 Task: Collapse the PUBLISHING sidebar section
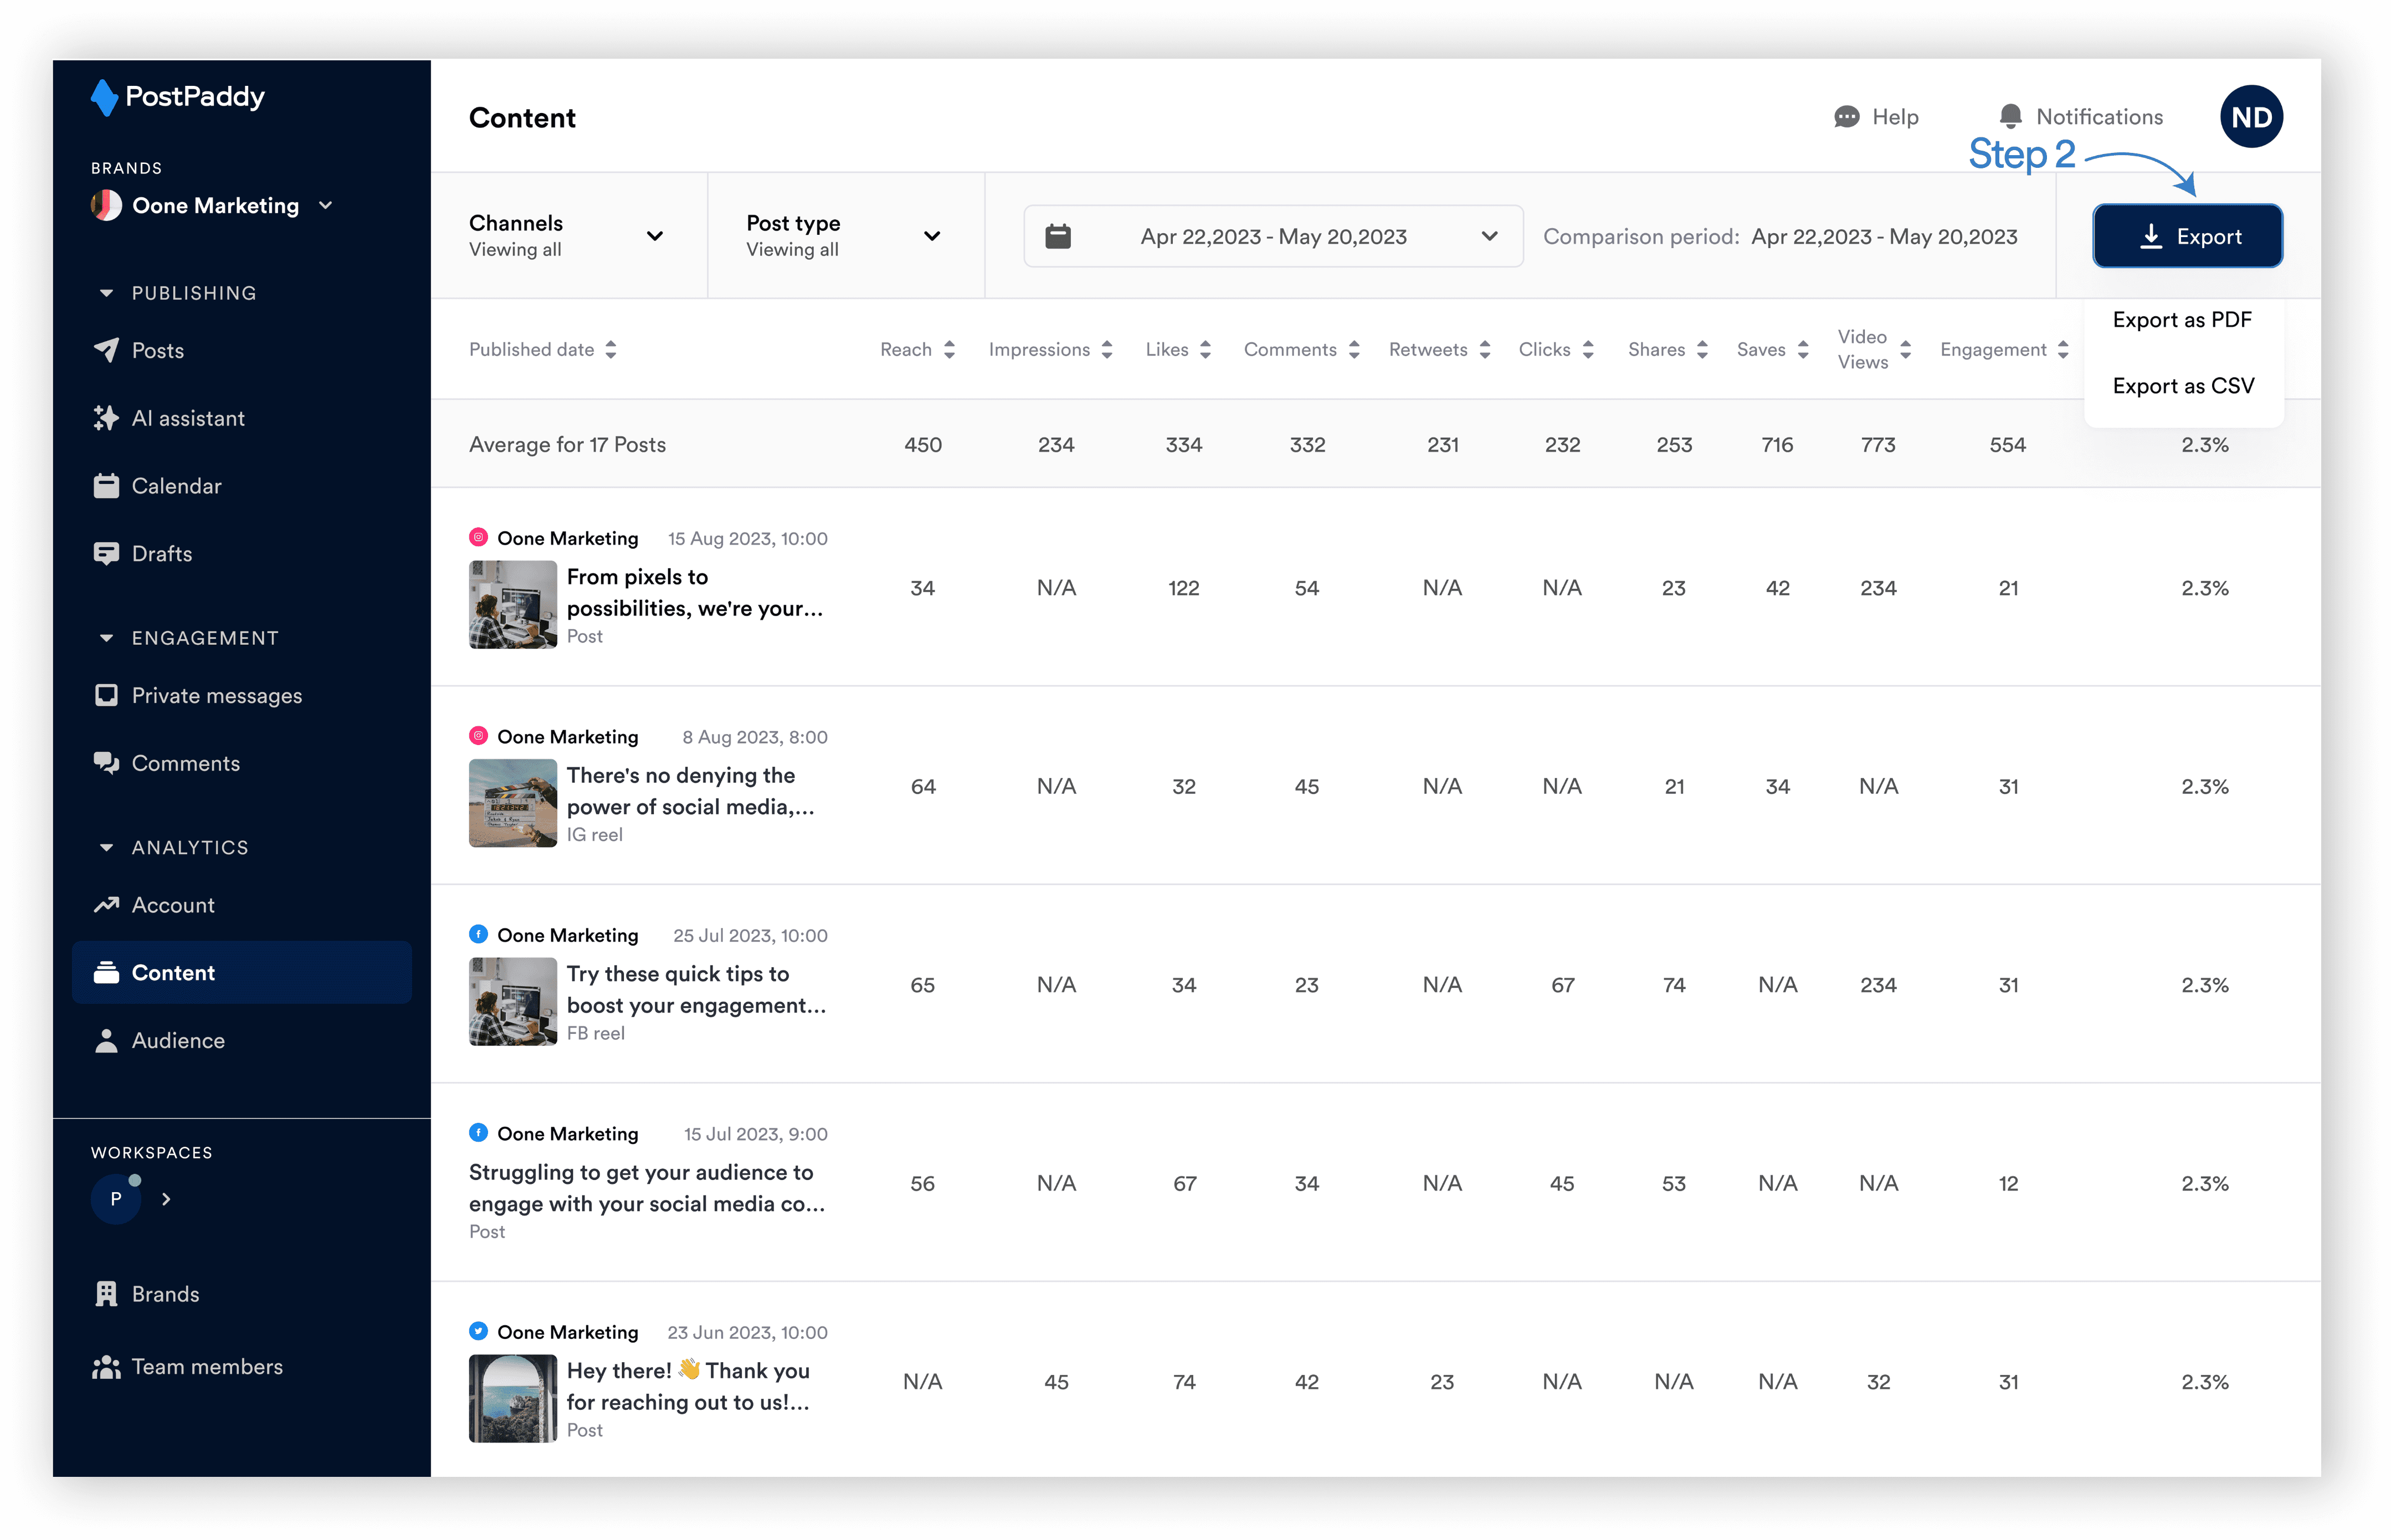(106, 293)
